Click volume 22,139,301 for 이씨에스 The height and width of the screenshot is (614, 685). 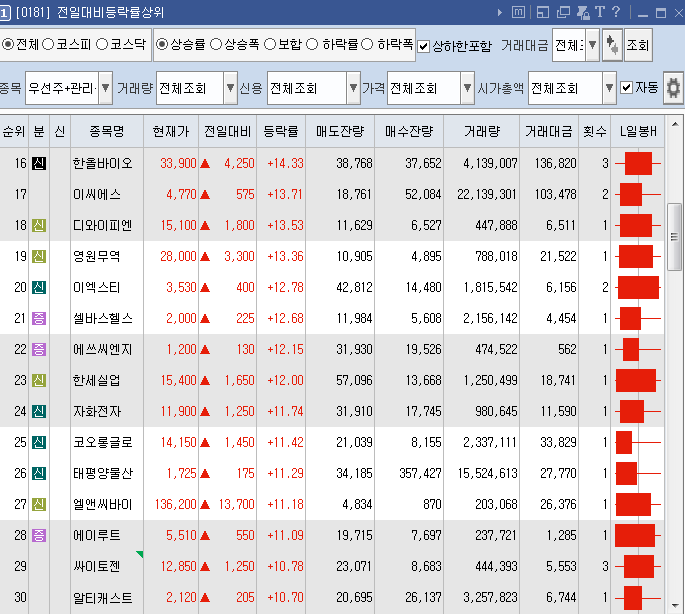[x=487, y=194]
